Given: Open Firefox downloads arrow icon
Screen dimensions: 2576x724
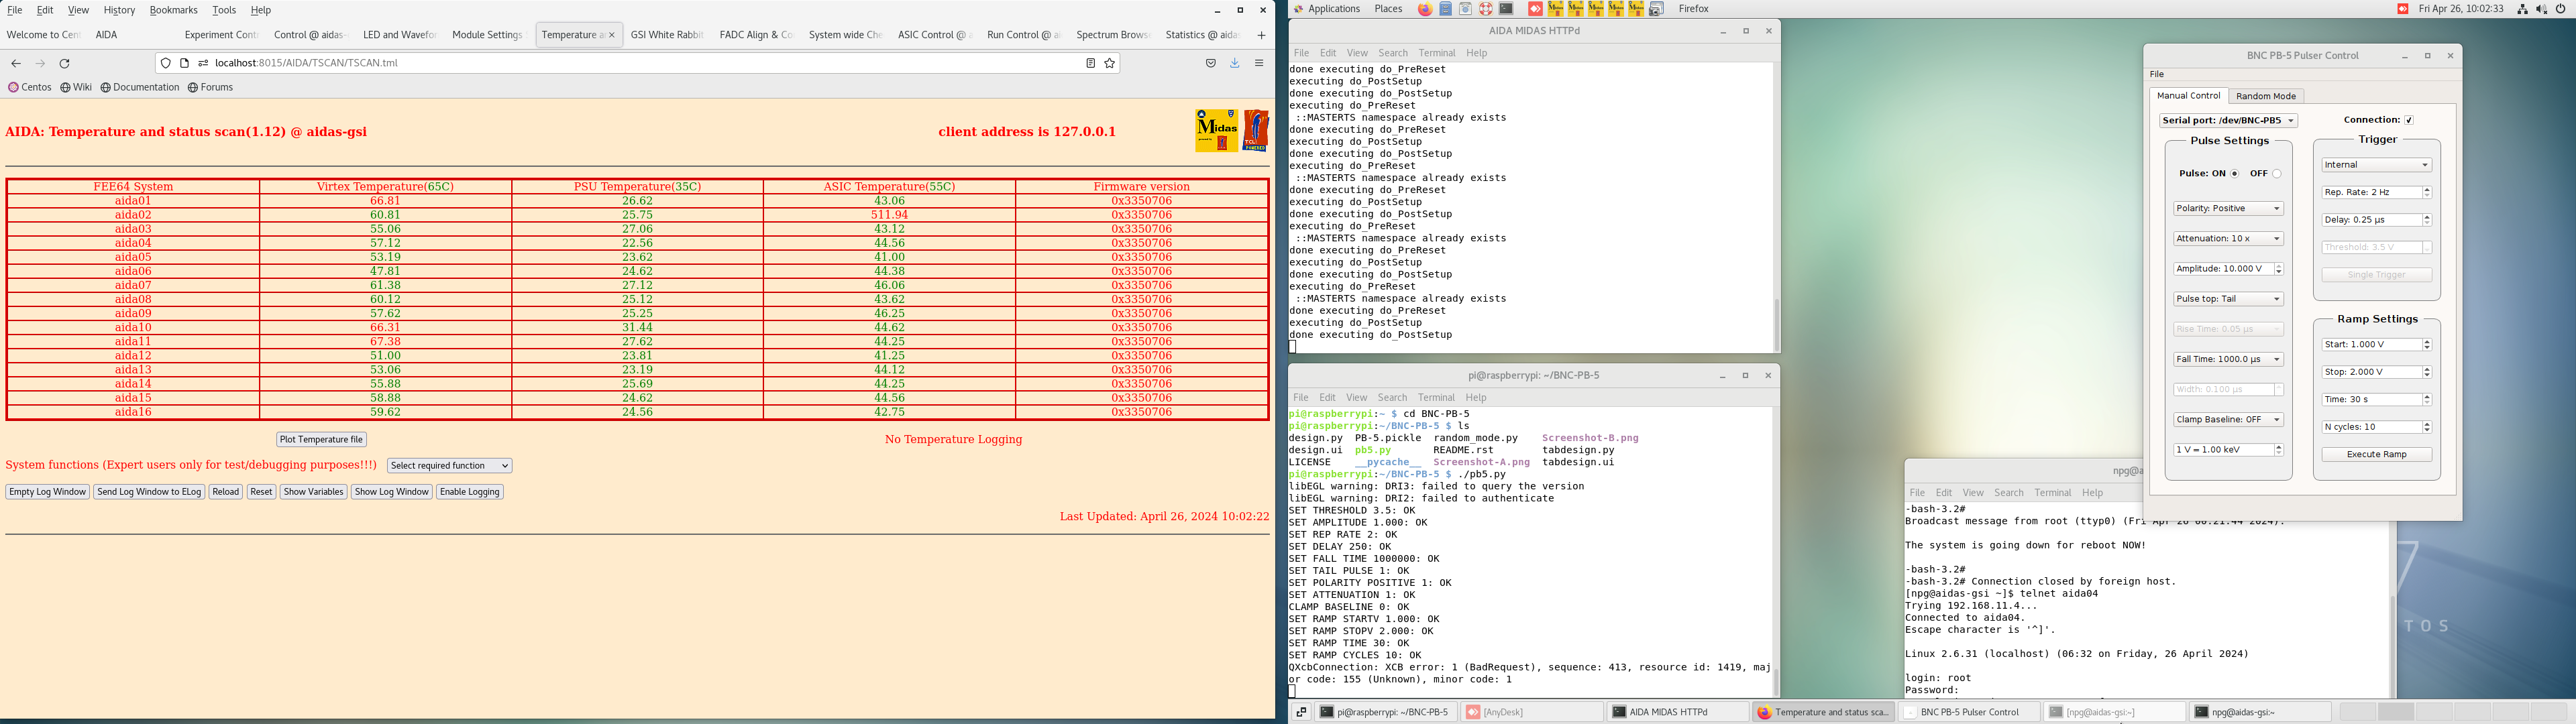Looking at the screenshot, I should click(1235, 63).
